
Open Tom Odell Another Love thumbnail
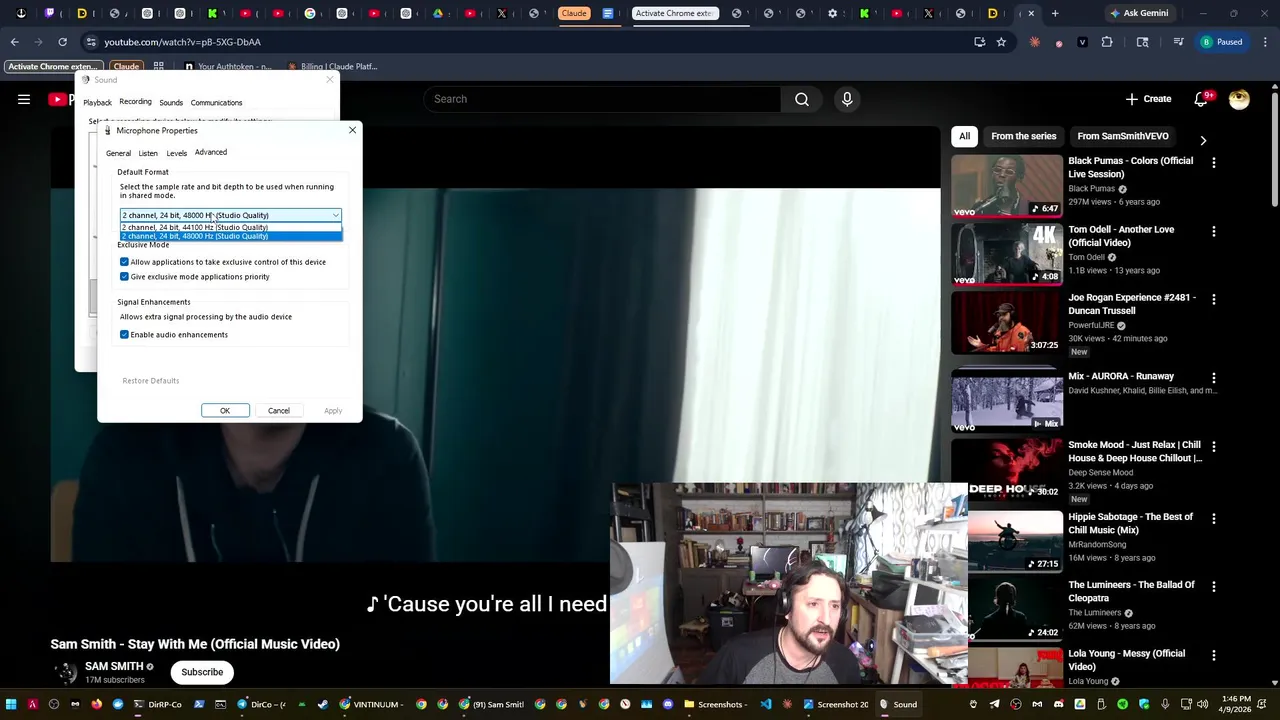(1007, 254)
